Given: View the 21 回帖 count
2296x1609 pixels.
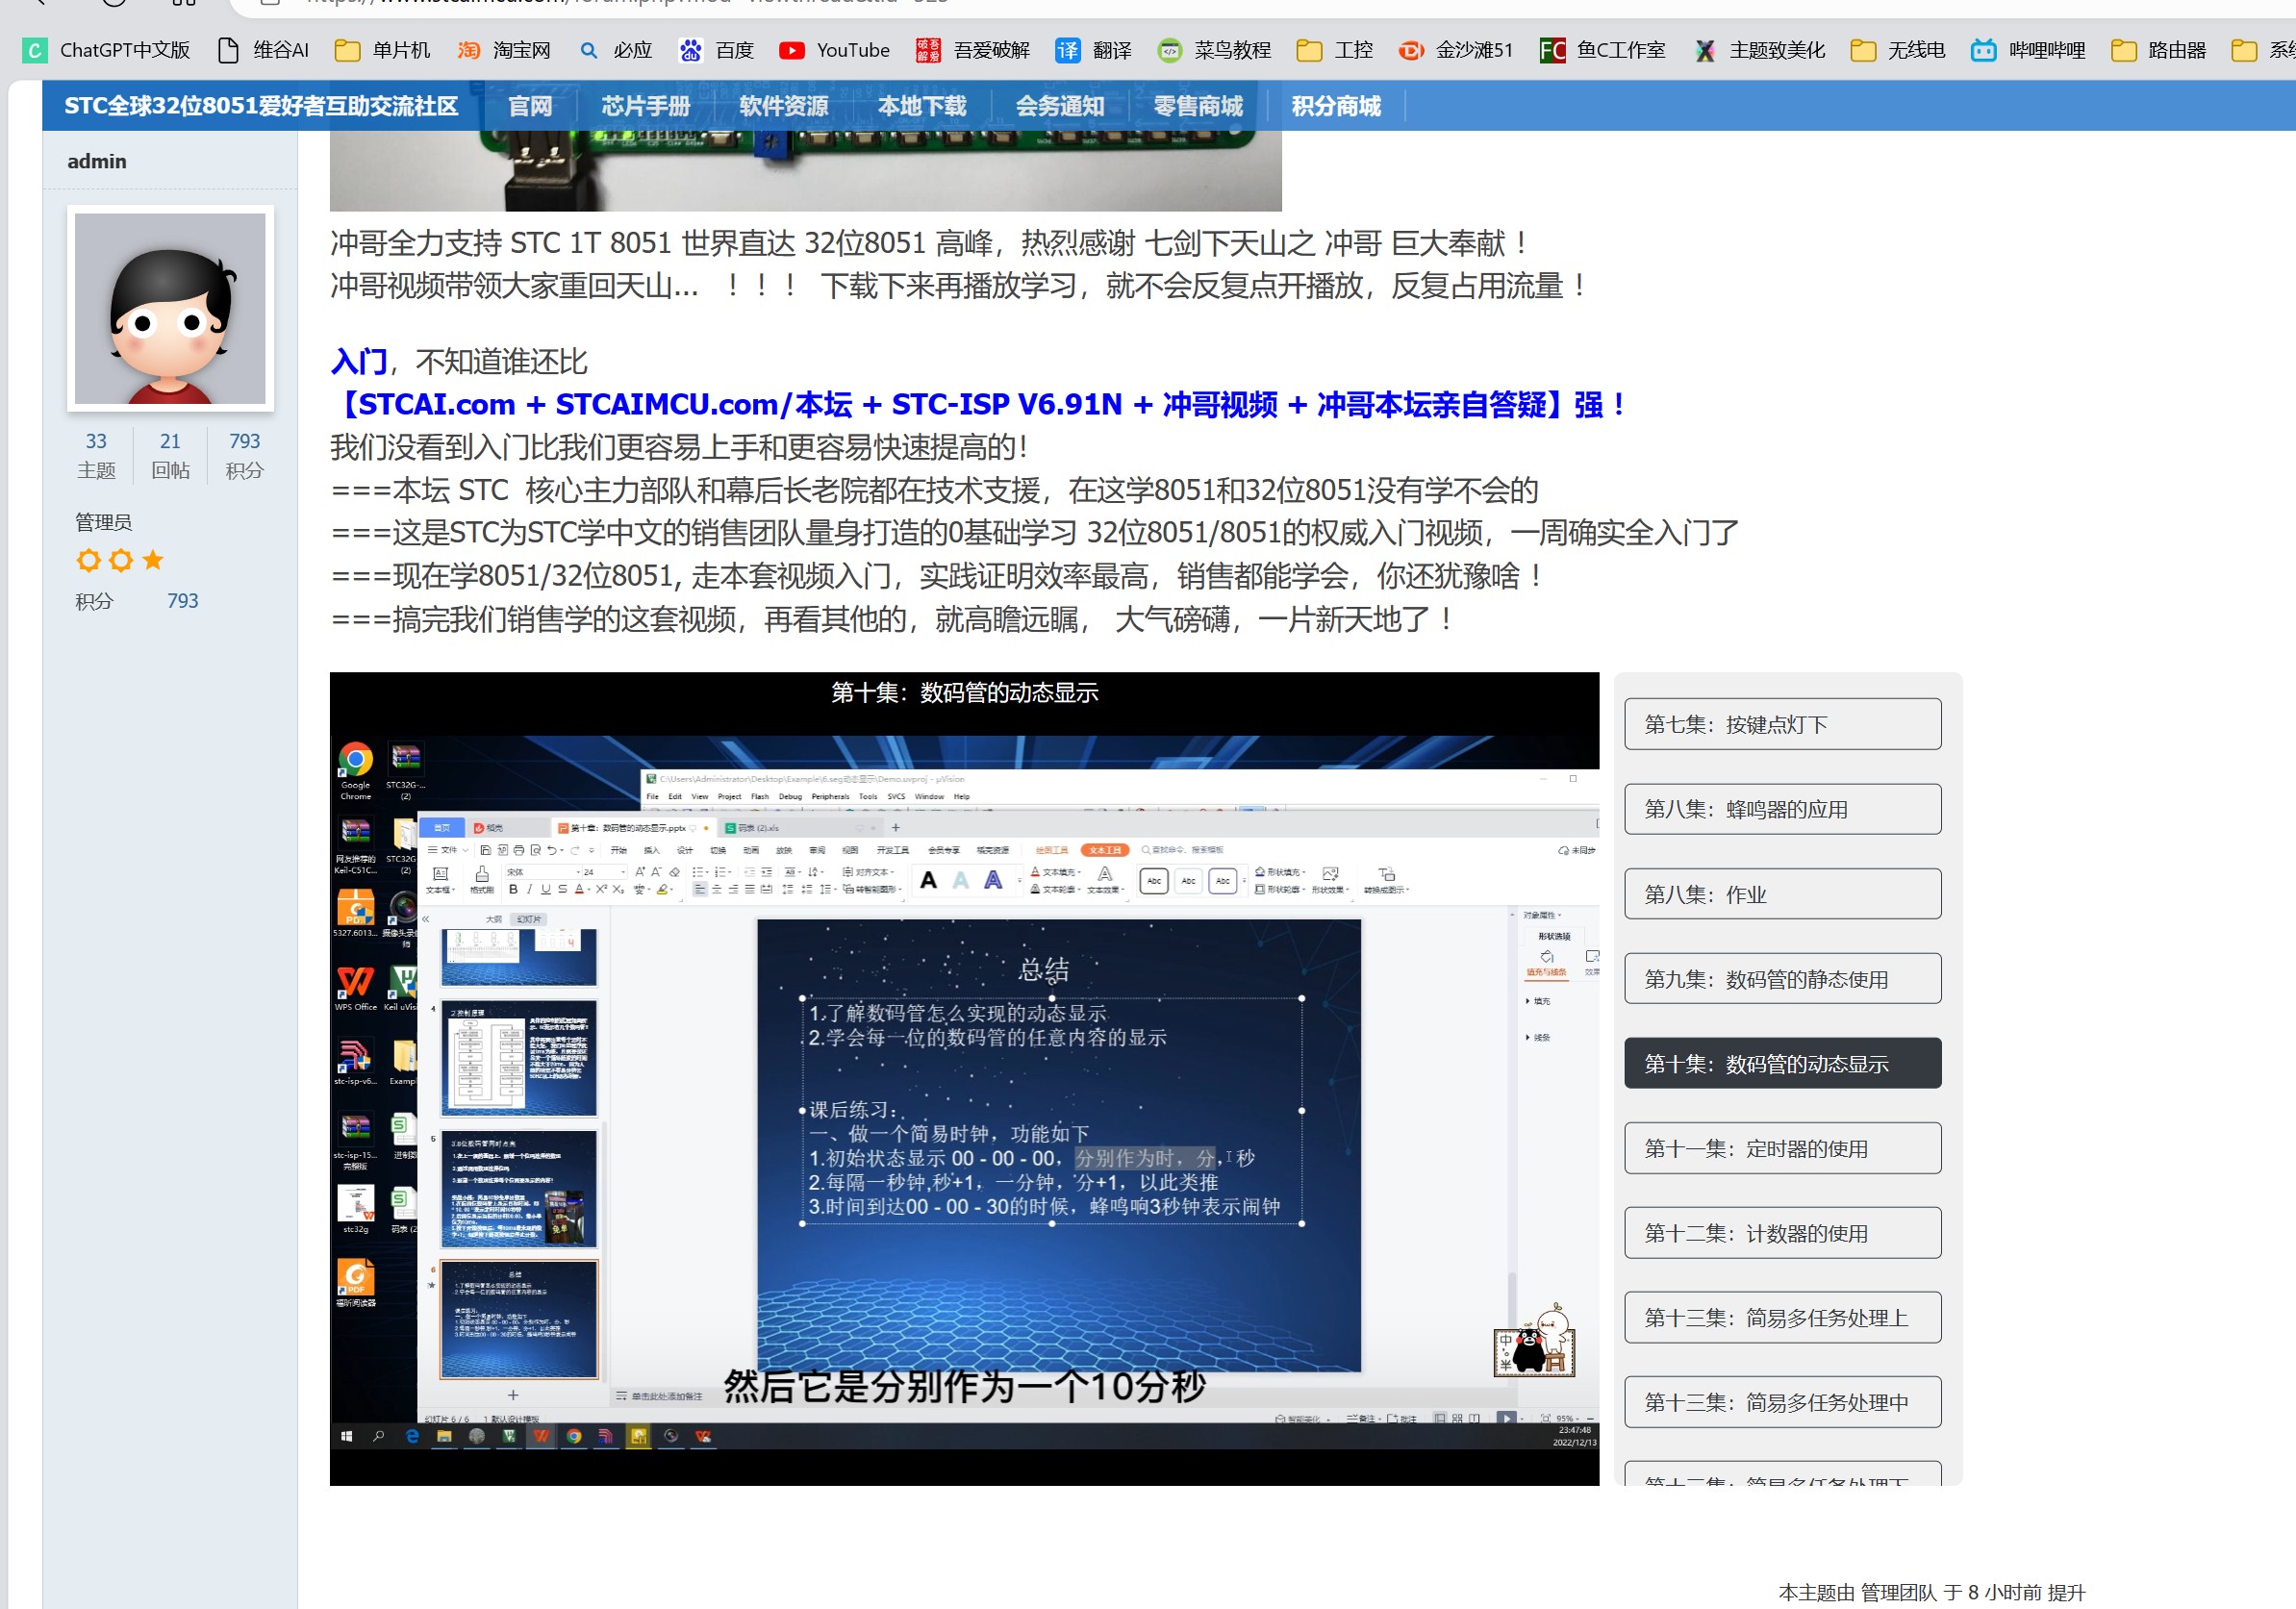Looking at the screenshot, I should [x=170, y=455].
